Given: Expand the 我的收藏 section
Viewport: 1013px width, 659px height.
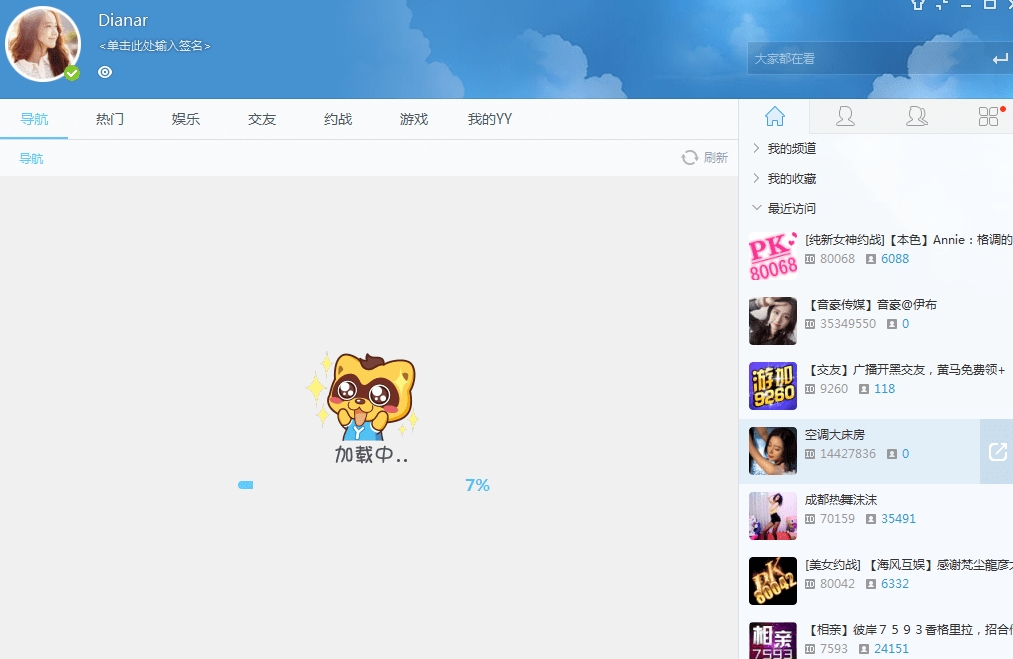Looking at the screenshot, I should point(791,179).
